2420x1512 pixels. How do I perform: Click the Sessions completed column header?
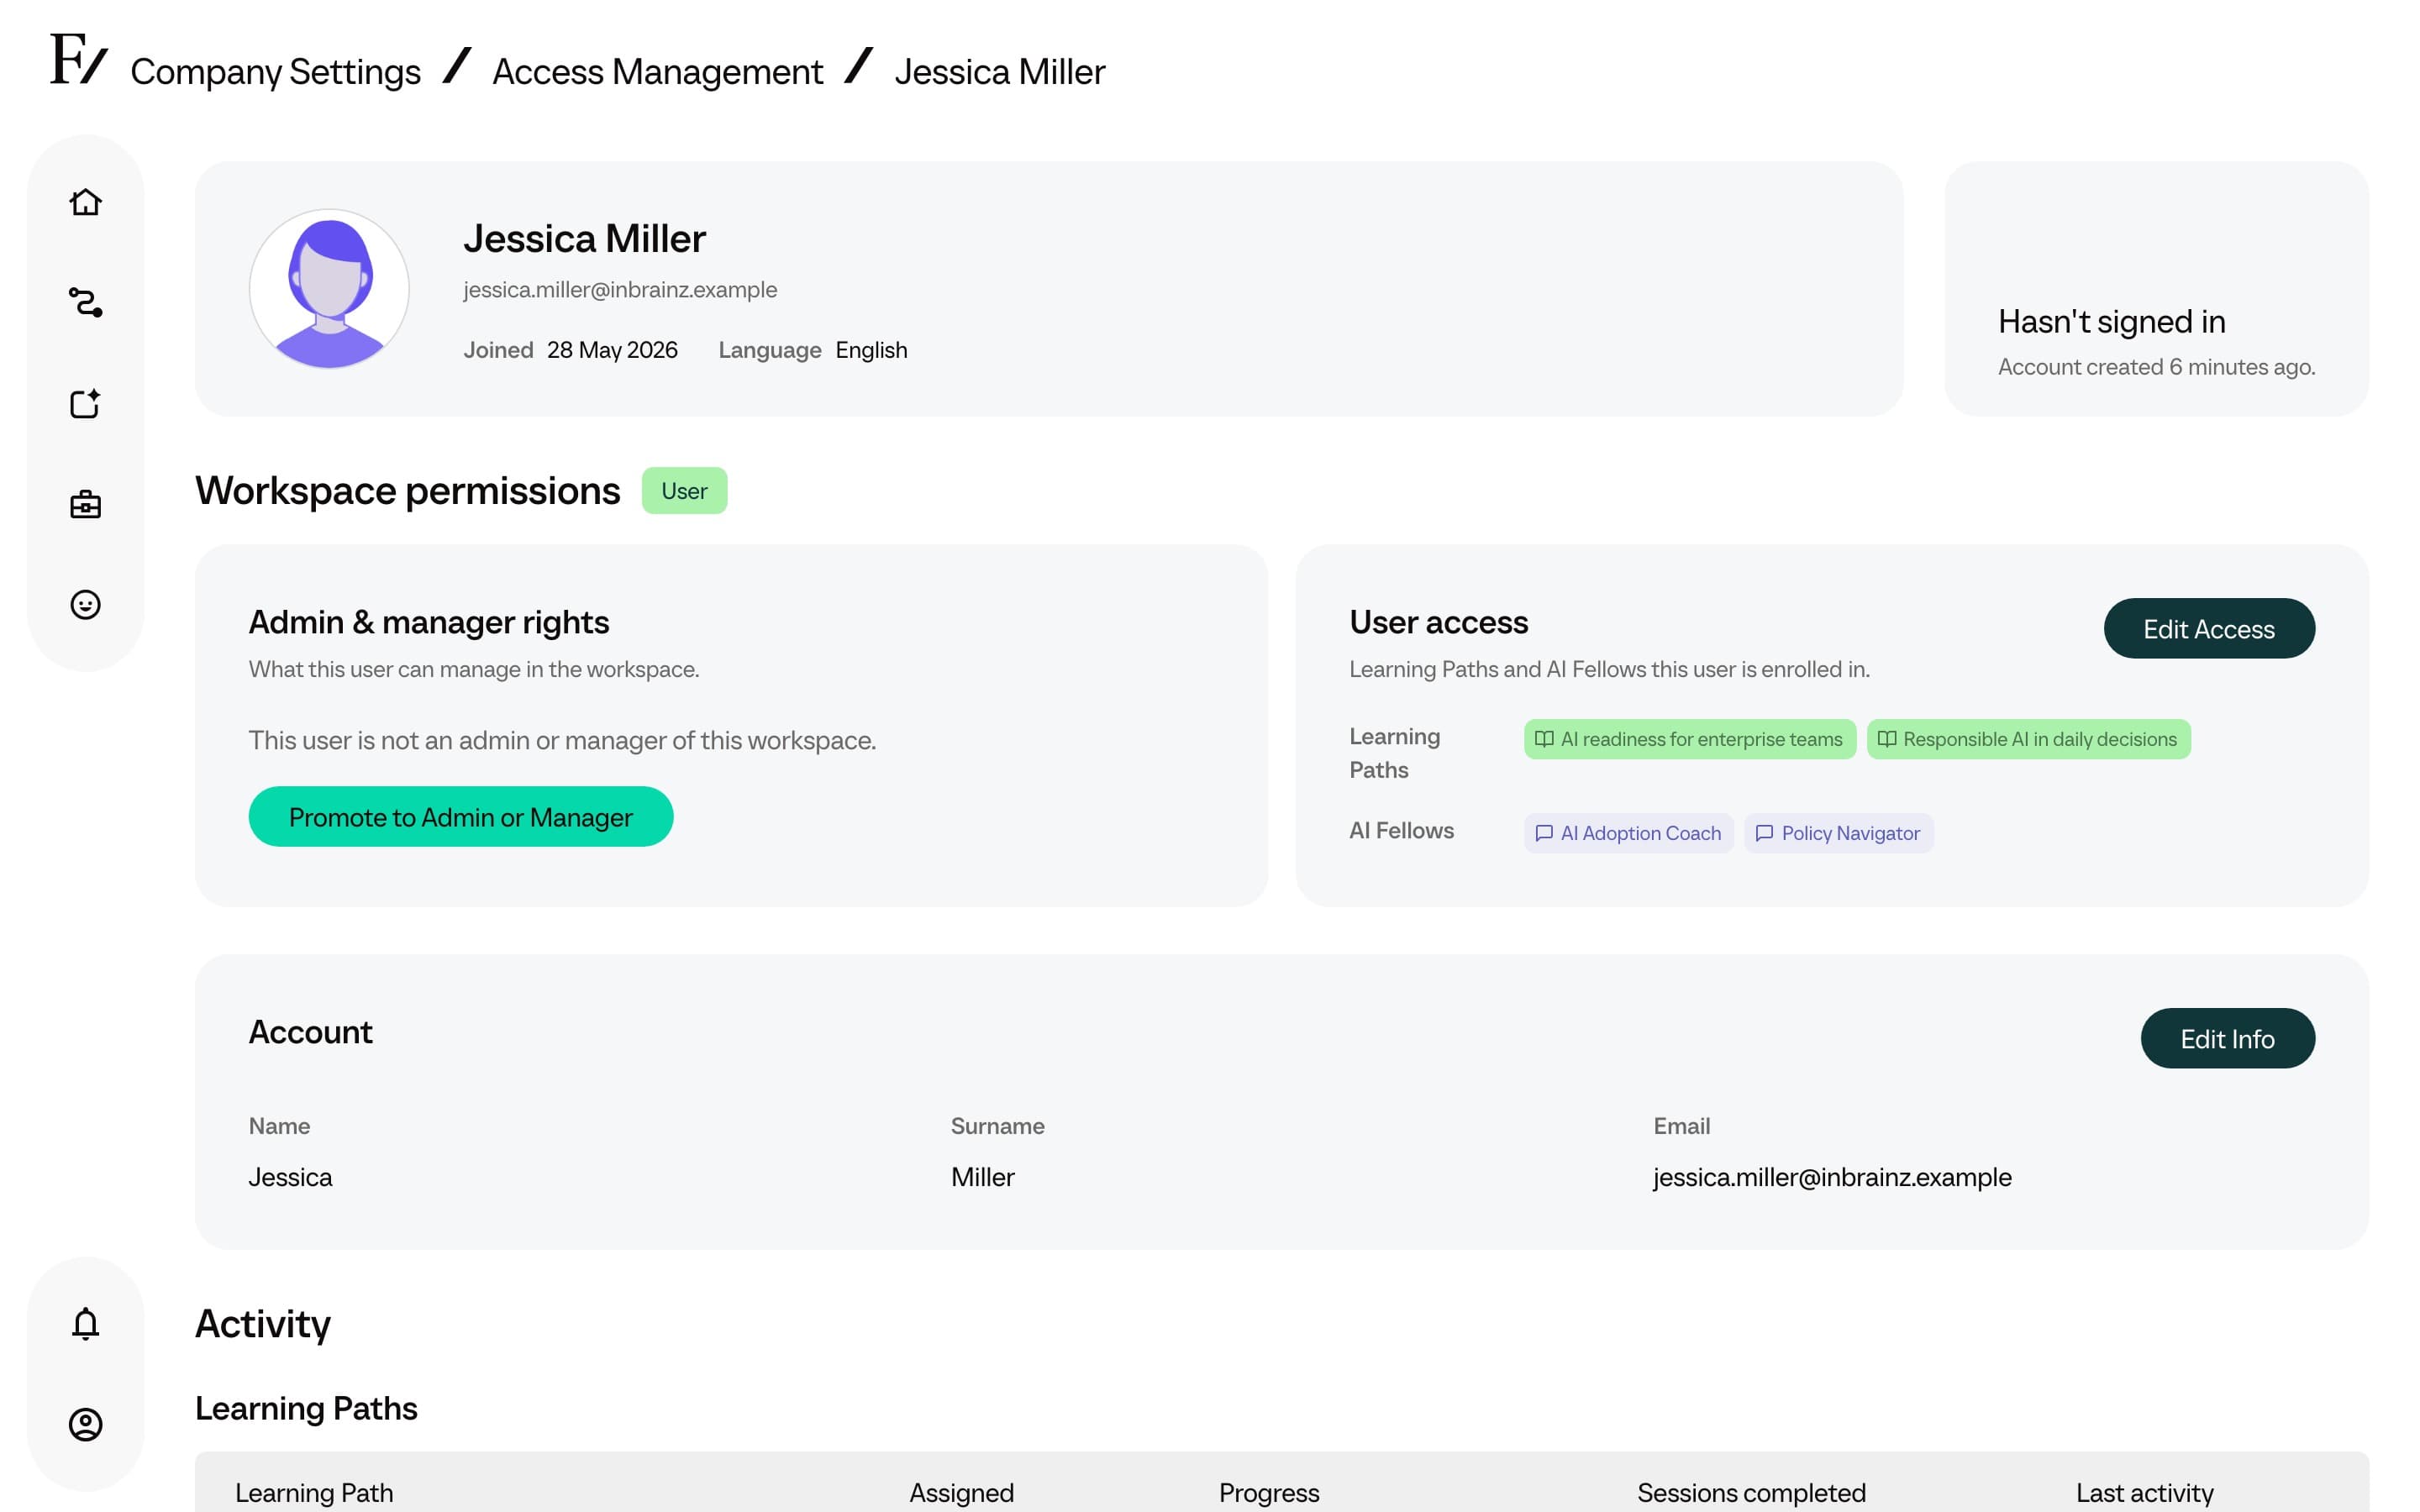point(1751,1493)
